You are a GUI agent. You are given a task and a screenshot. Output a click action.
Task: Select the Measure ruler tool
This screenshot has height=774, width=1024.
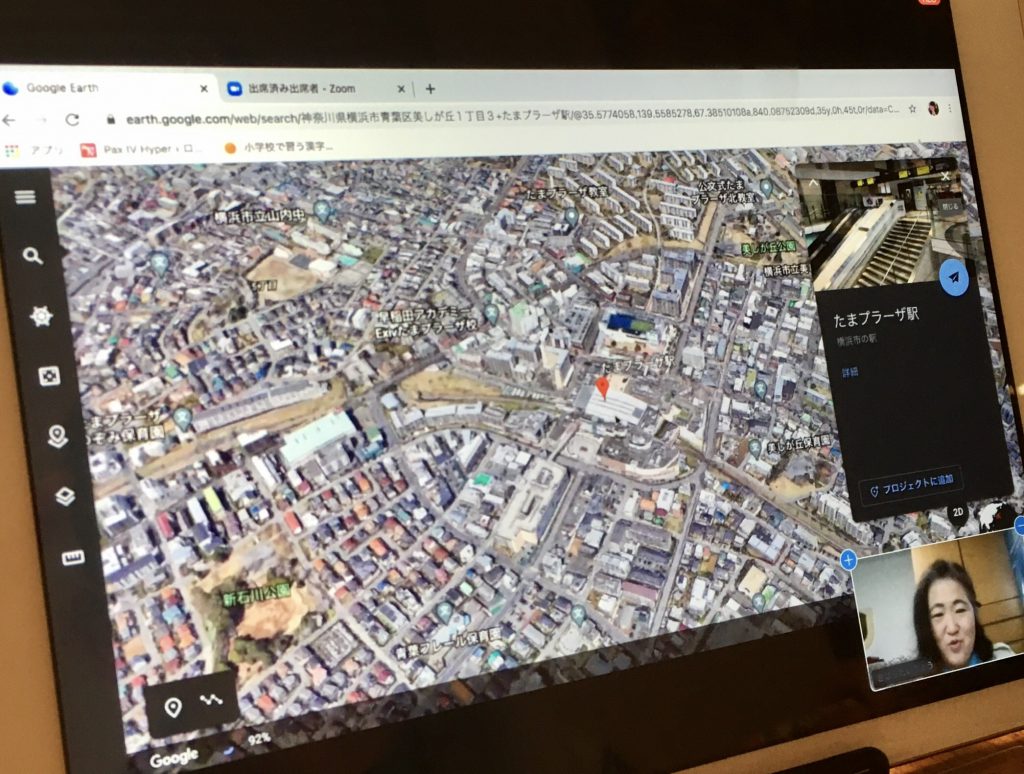[73, 557]
